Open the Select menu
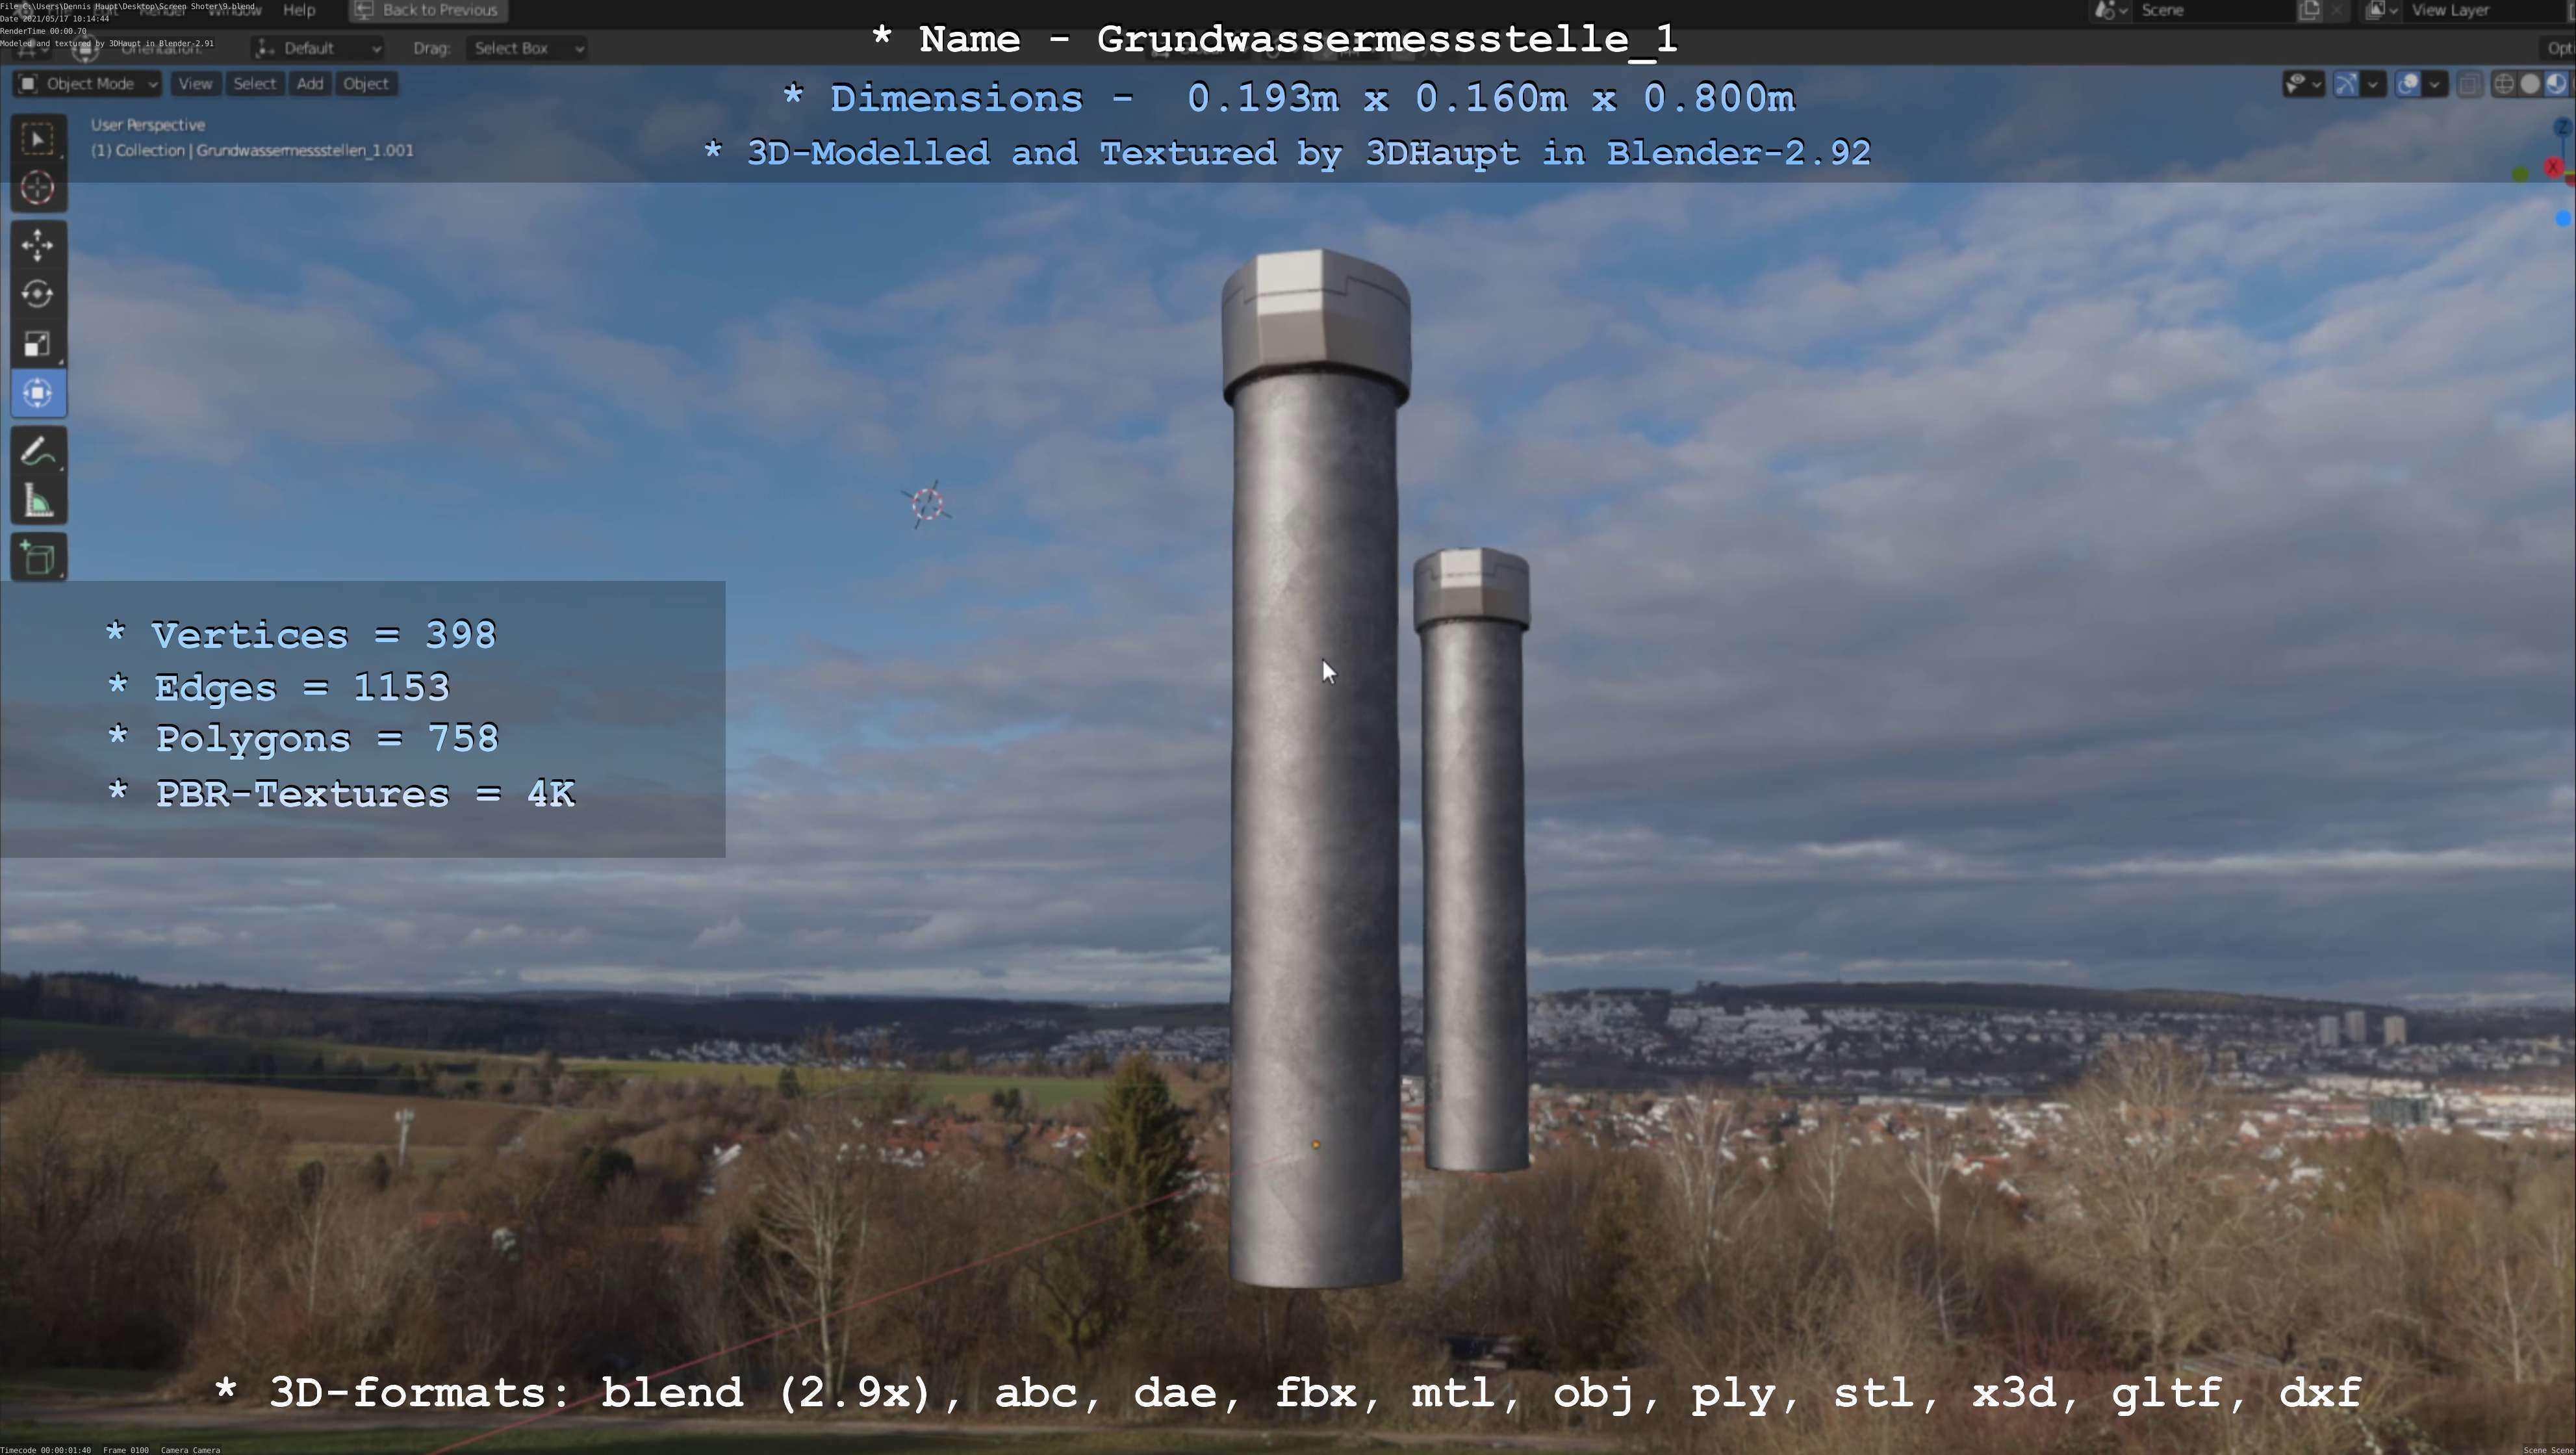The height and width of the screenshot is (1455, 2576). click(255, 84)
